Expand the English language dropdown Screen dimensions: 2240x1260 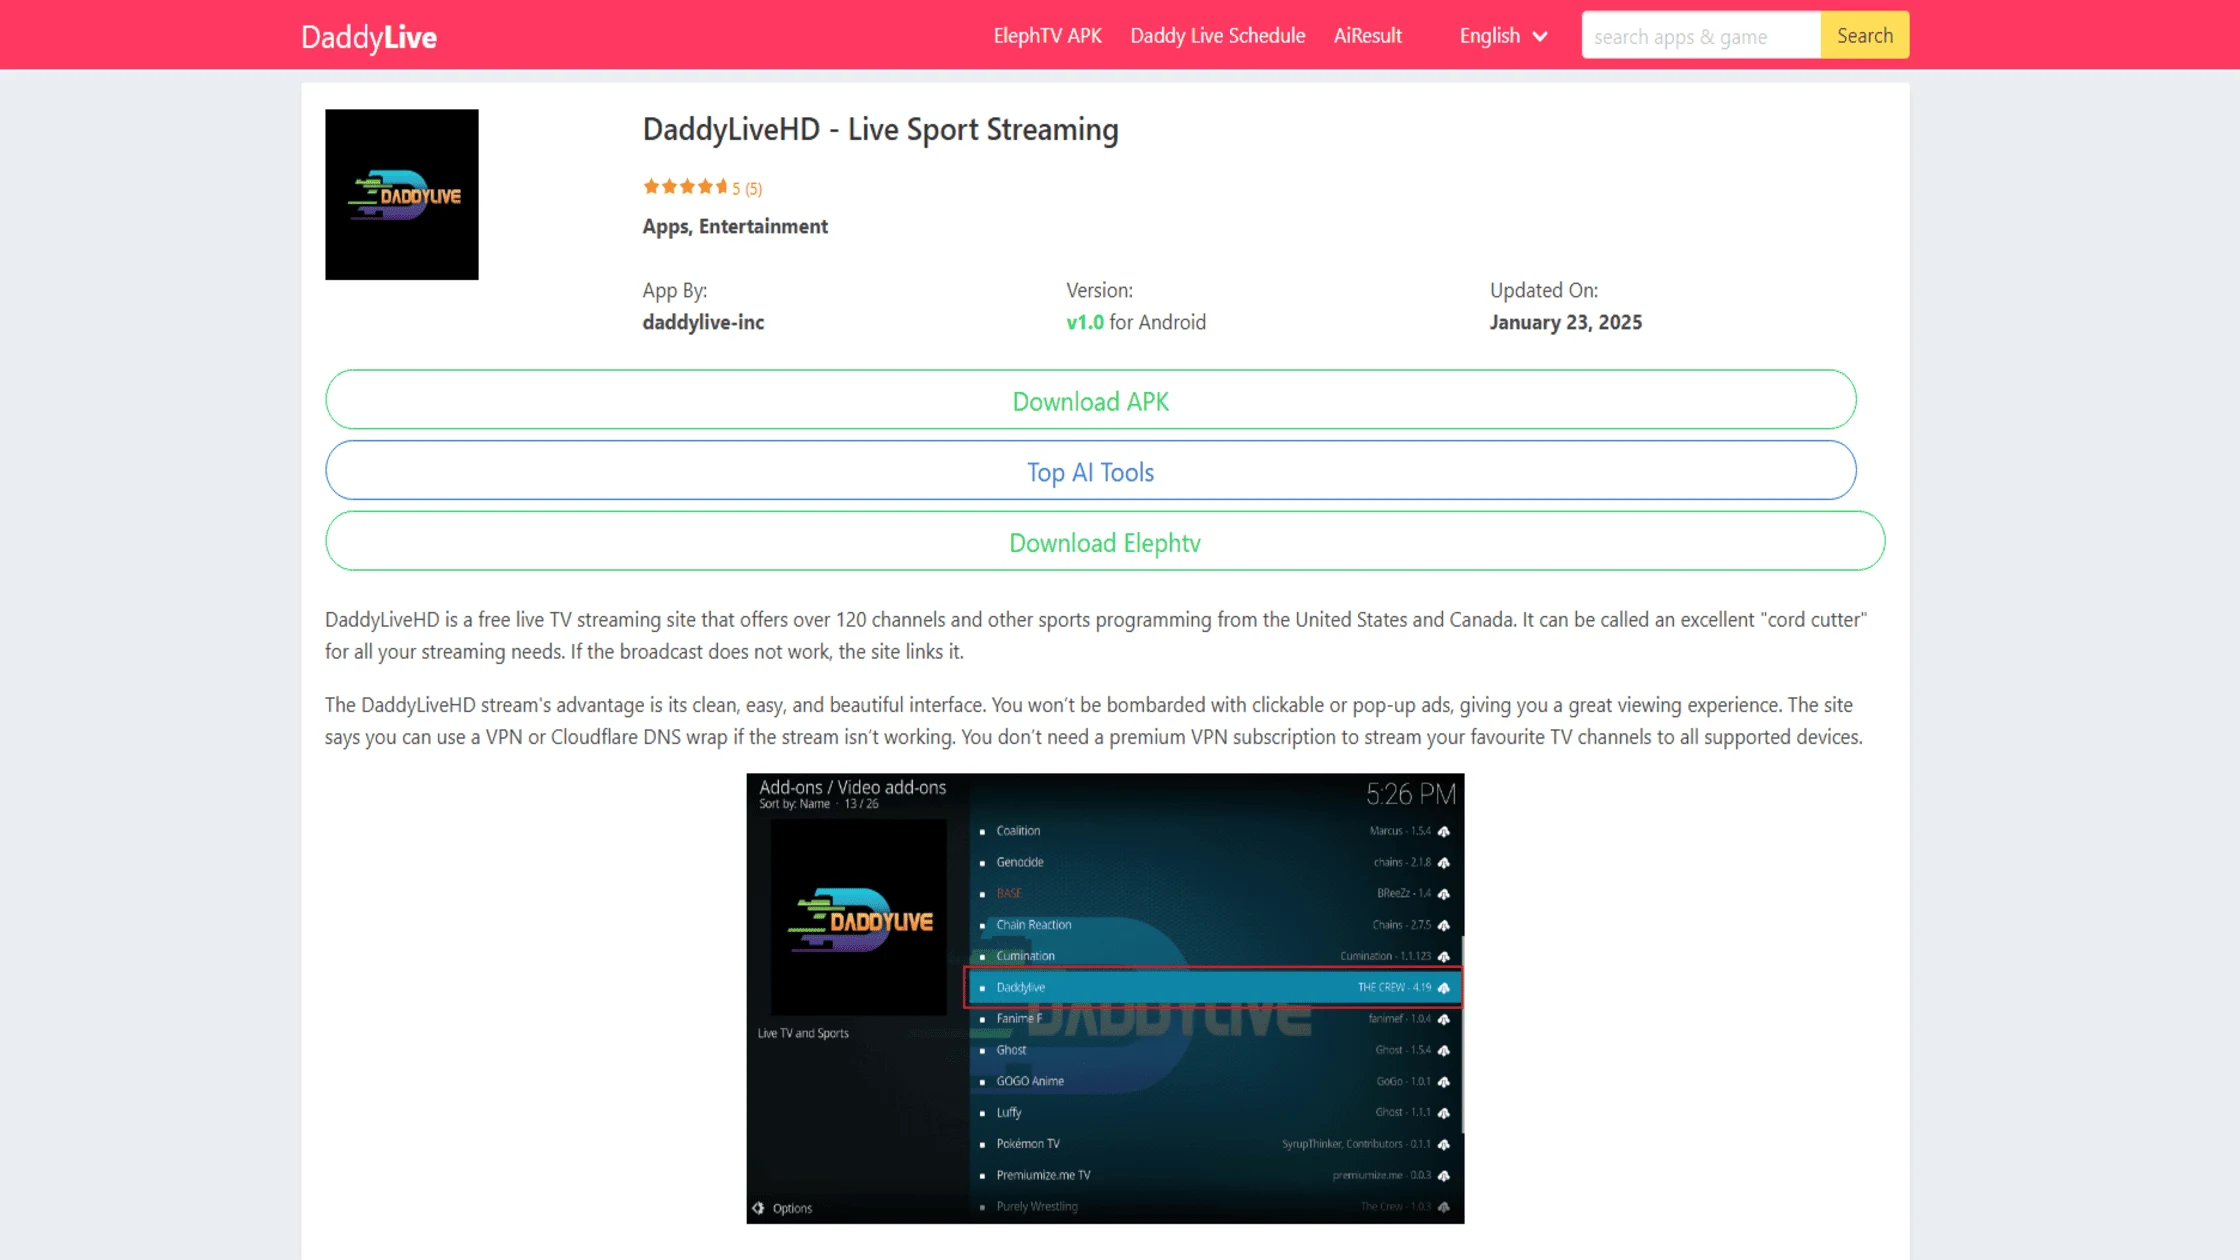pyautogui.click(x=1489, y=36)
